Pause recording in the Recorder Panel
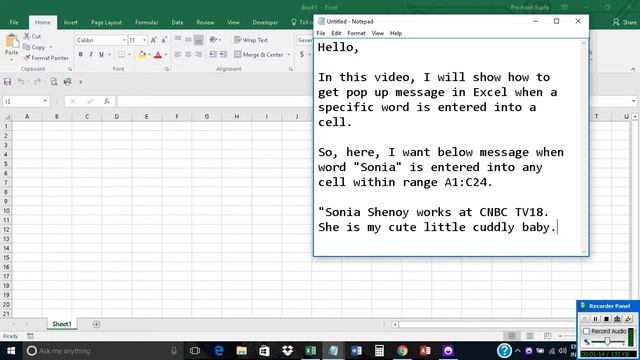The width and height of the screenshot is (640, 360). tap(595, 319)
